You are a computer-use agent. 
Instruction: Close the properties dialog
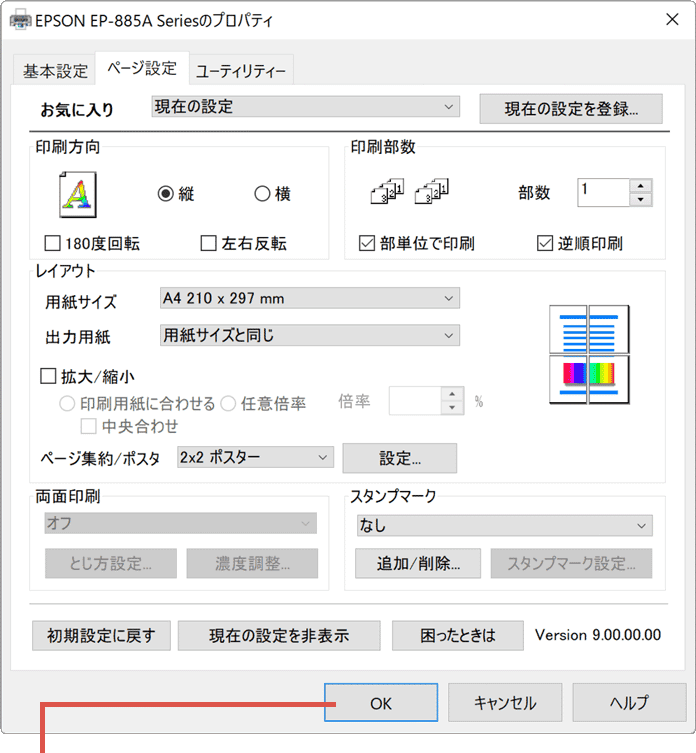pos(672,19)
